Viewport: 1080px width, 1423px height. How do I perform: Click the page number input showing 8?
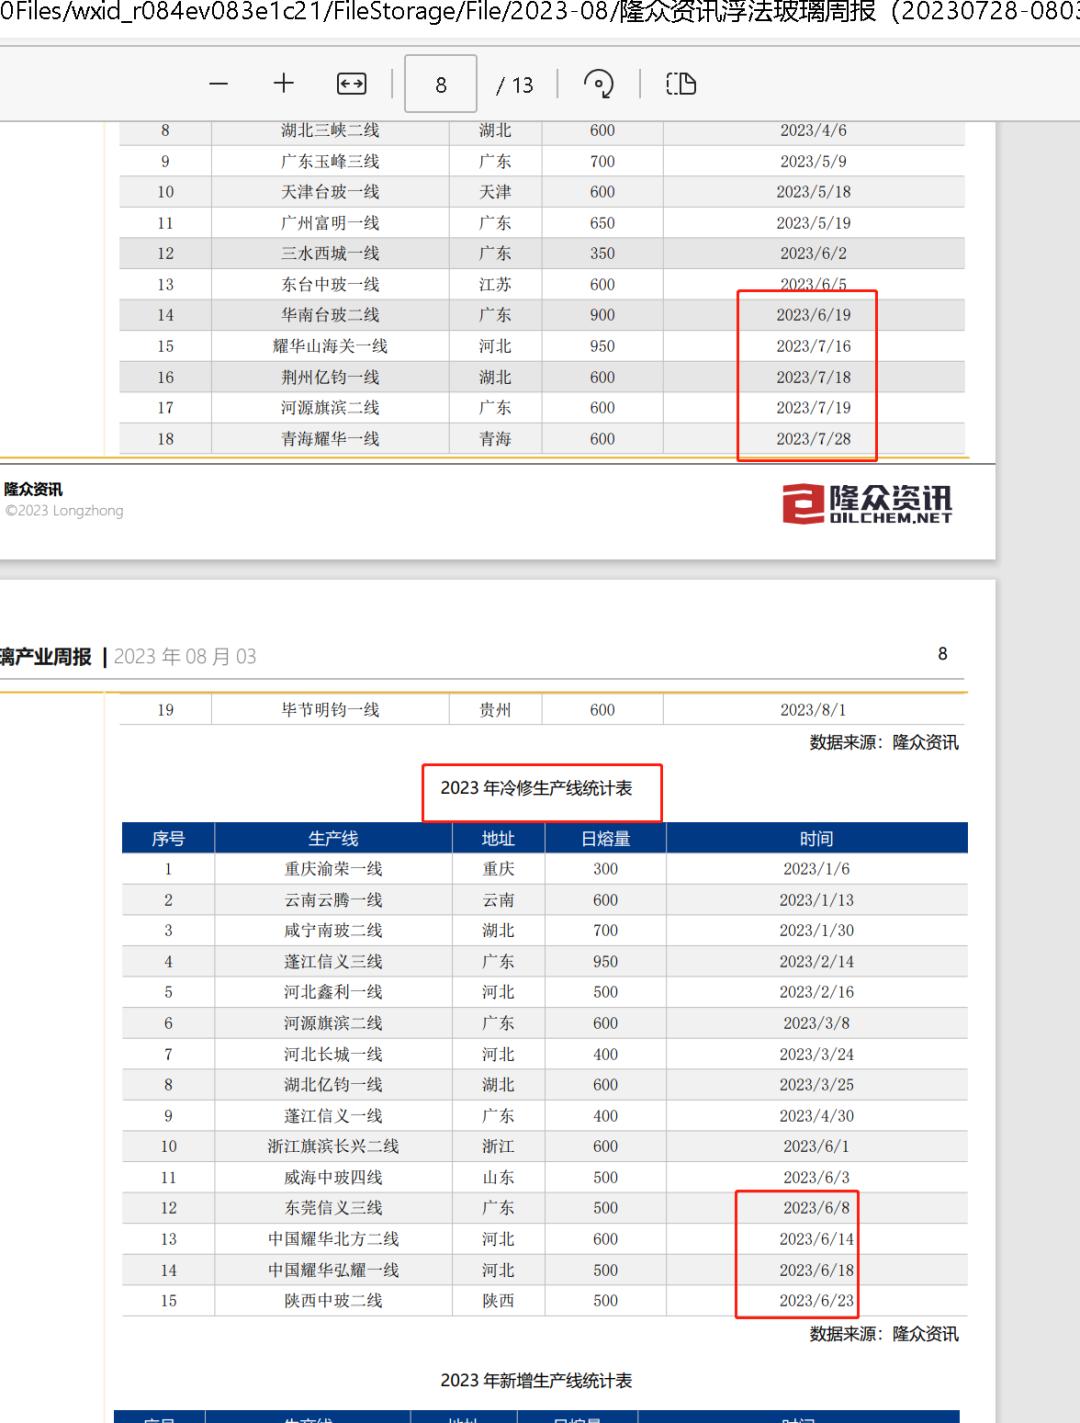[x=440, y=84]
